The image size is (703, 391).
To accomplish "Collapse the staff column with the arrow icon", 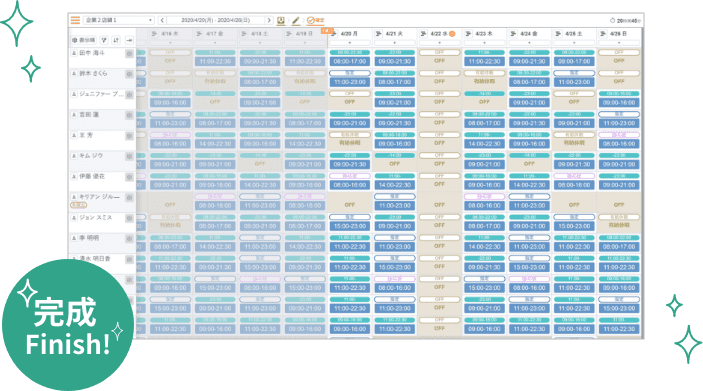I will [129, 40].
